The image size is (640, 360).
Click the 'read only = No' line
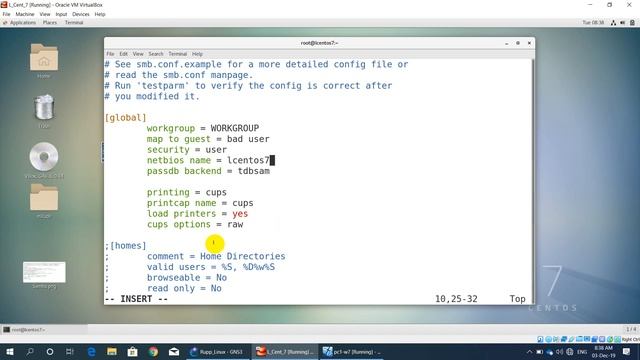coord(184,288)
